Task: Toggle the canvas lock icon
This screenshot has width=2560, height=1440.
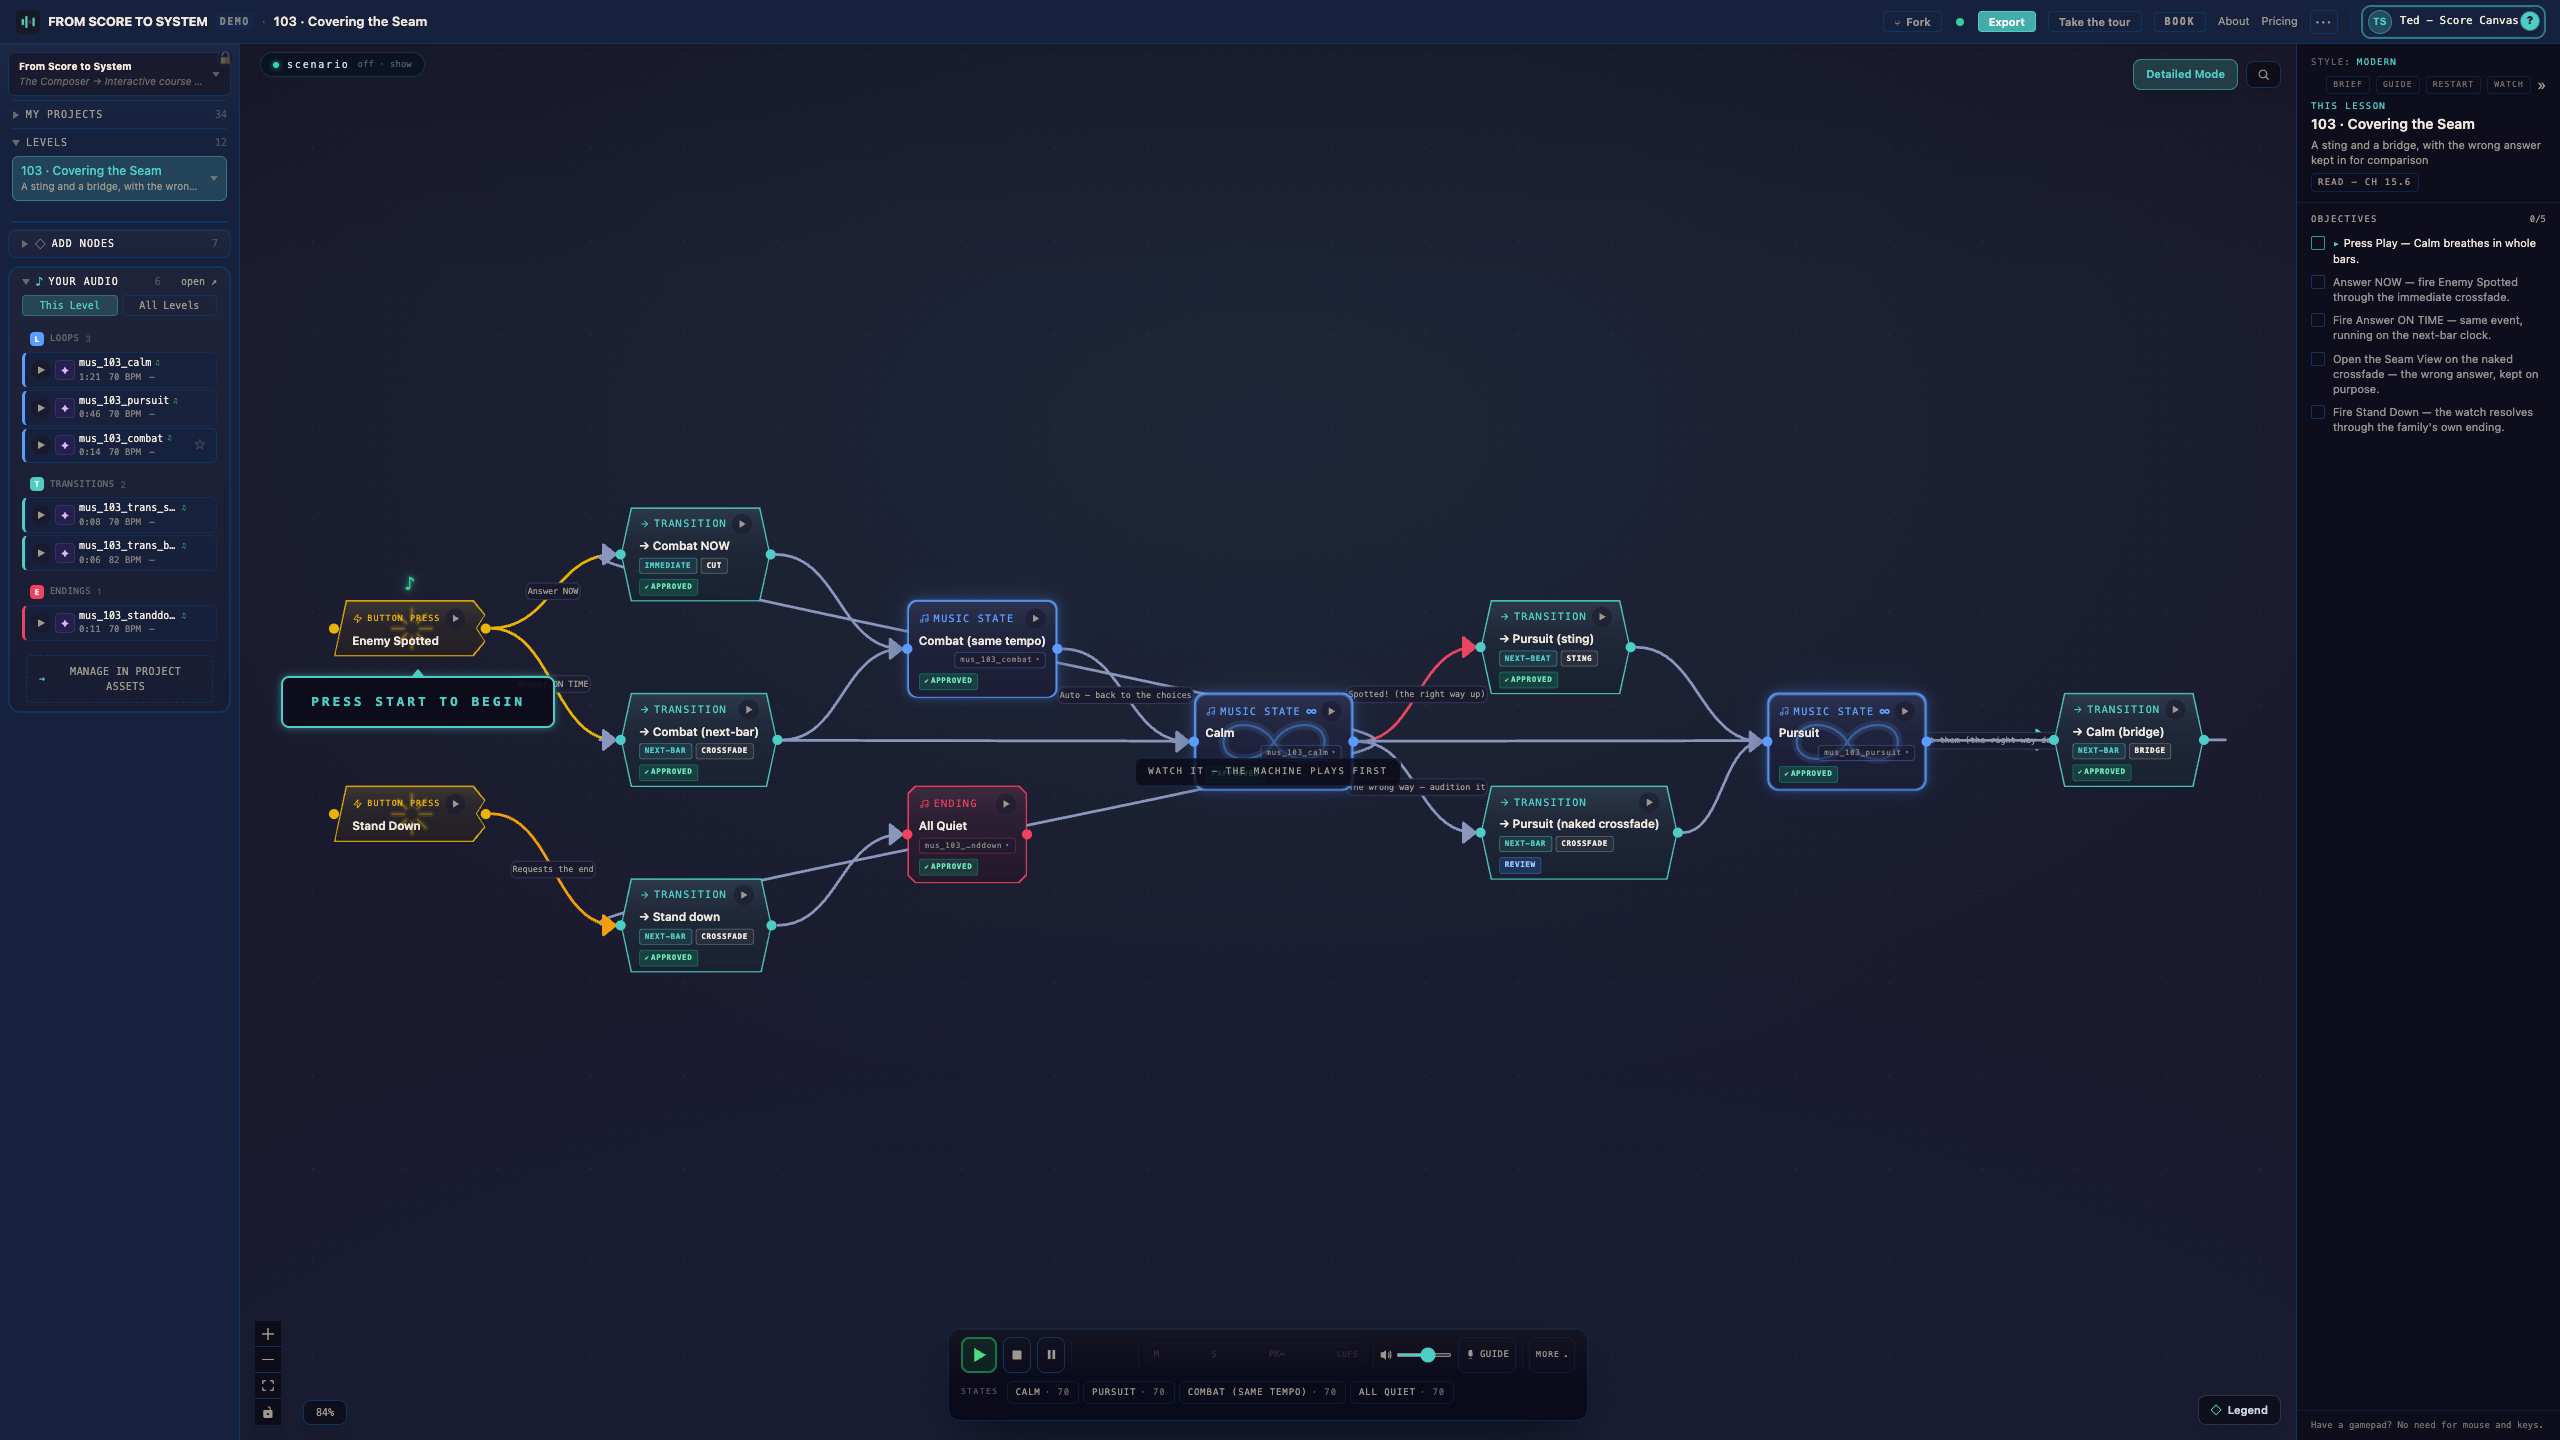Action: [268, 1412]
